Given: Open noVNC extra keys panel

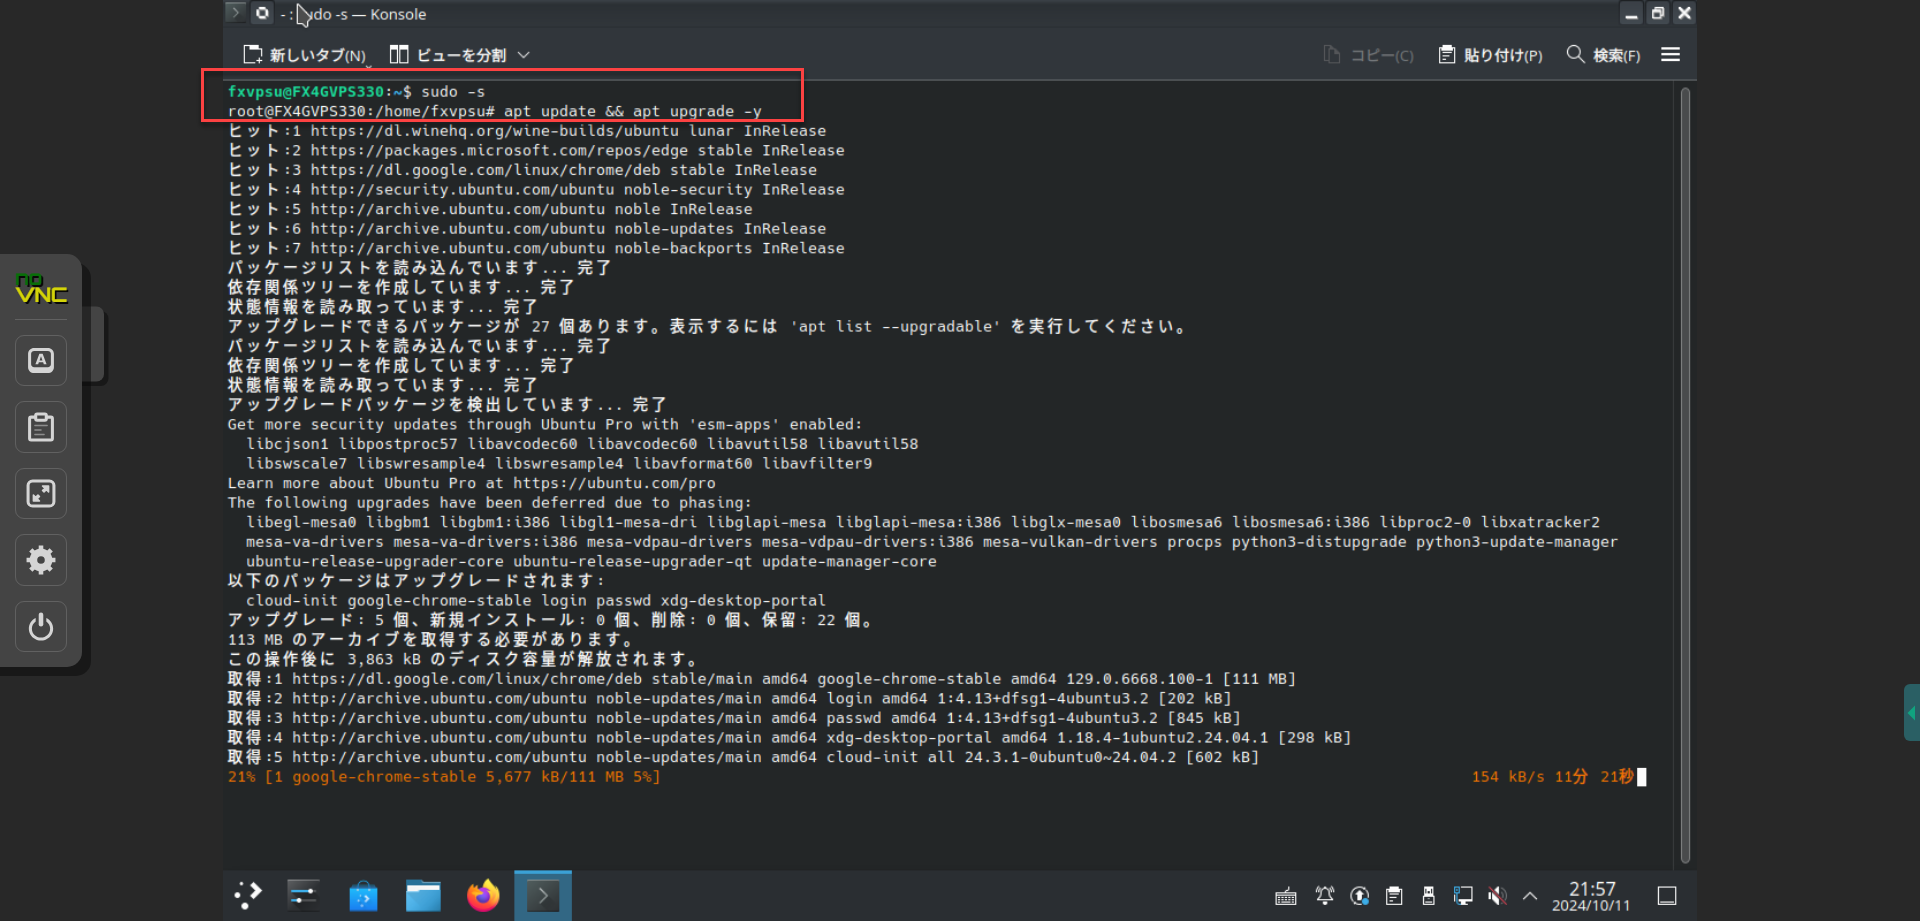Looking at the screenshot, I should click(41, 360).
